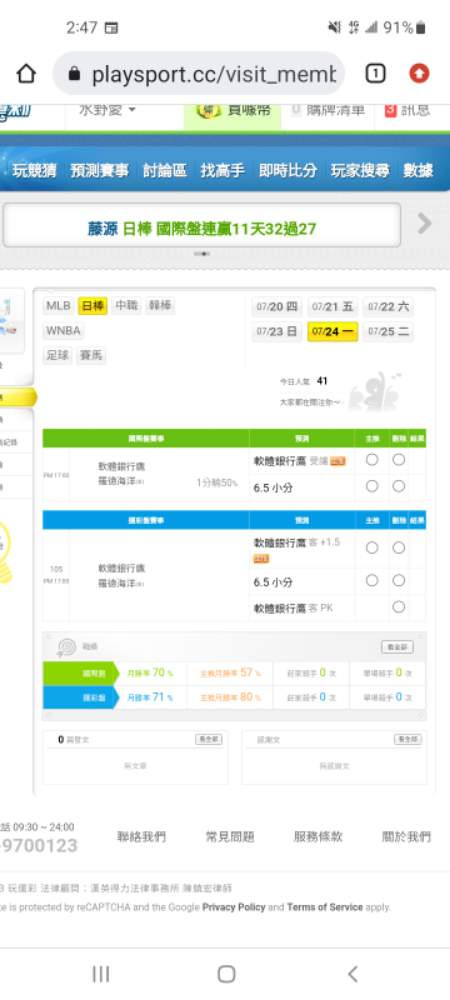Tap the Android home circle icon
This screenshot has width=450, height=1000.
tap(226, 974)
